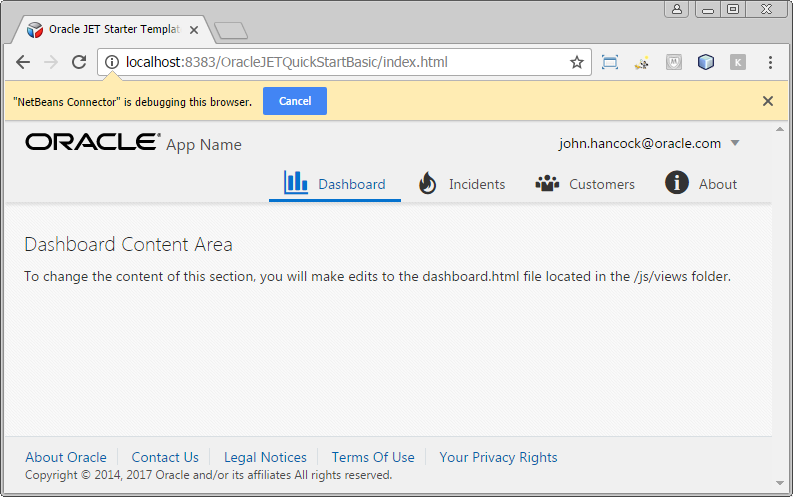Dismiss the debugging notification bar
This screenshot has height=497, width=793.
(768, 101)
